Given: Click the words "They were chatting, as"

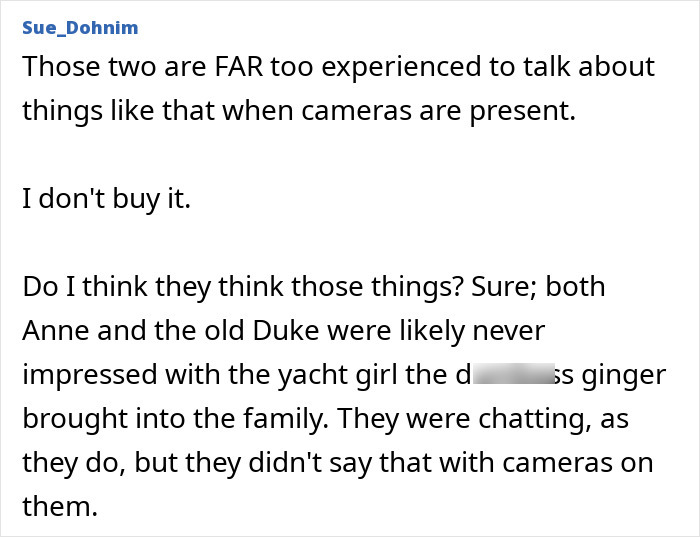Looking at the screenshot, I should pos(483,417).
